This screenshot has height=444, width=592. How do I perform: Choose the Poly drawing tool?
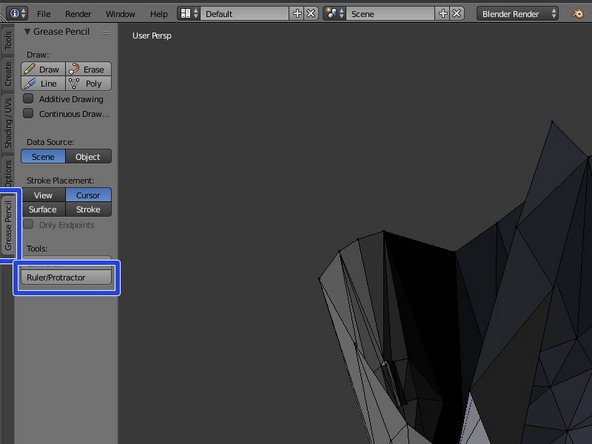coord(89,83)
